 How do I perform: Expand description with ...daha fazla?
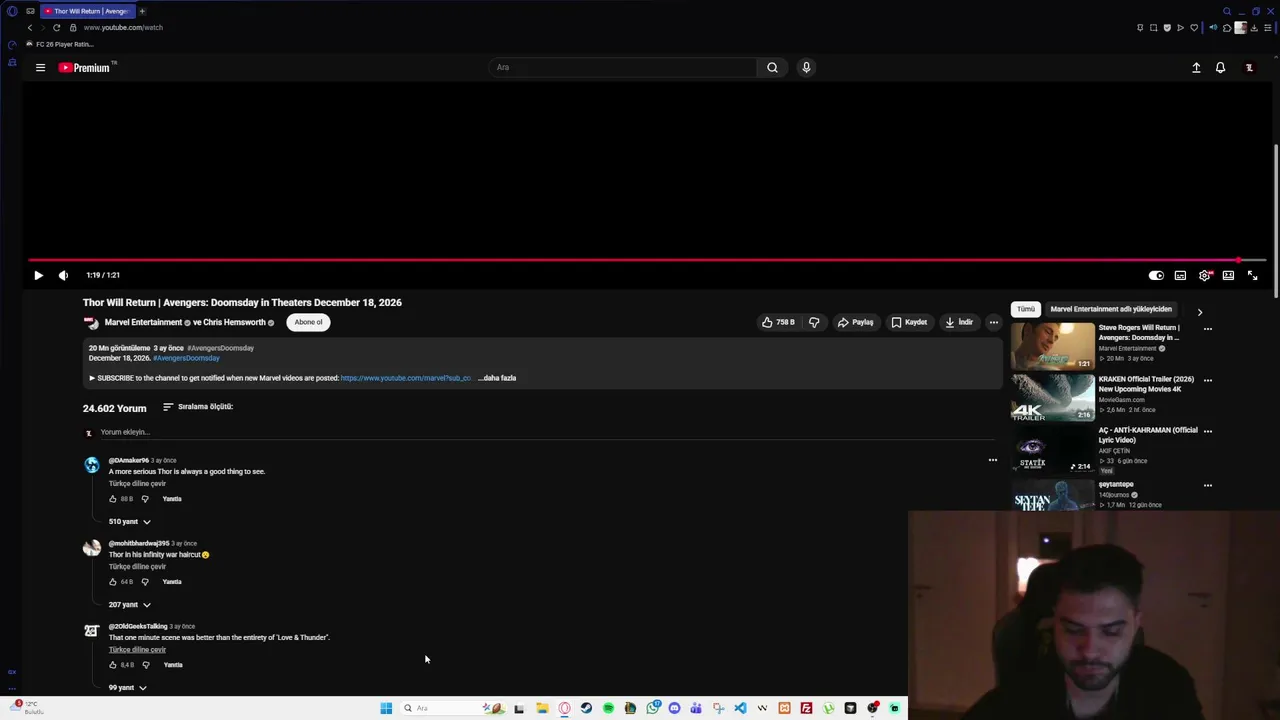497,378
